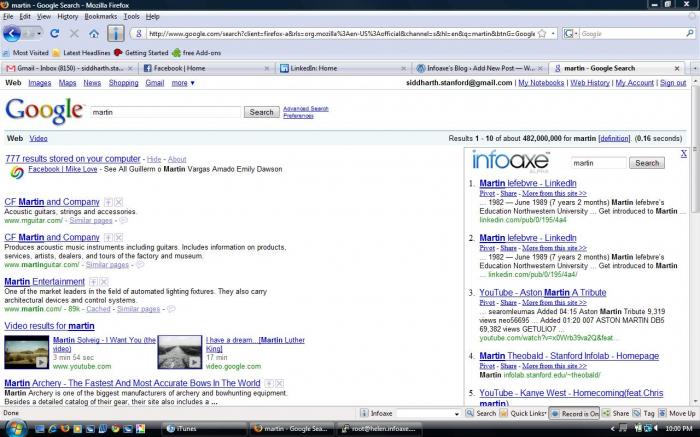Open the Infoaxe toolbar combo box dropdown
This screenshot has width=700, height=437.
tap(456, 414)
